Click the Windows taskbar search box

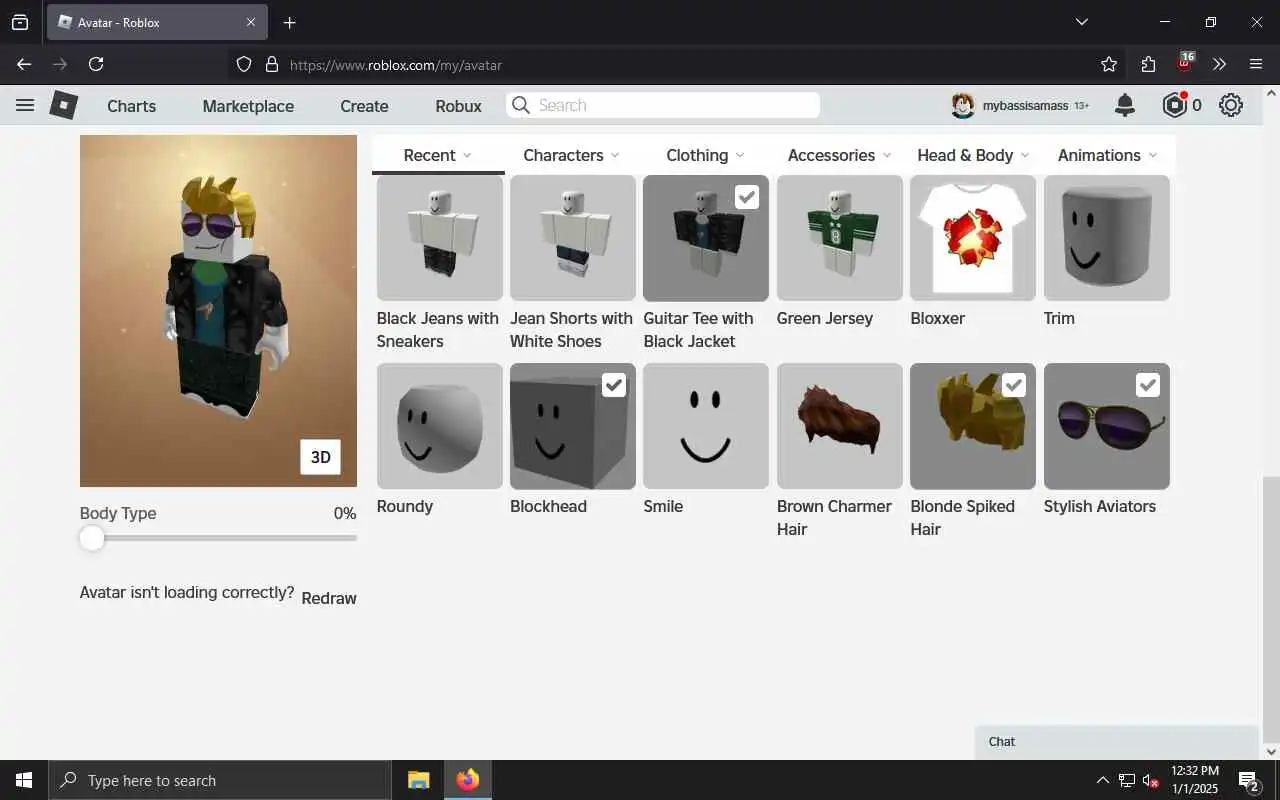pyautogui.click(x=220, y=780)
